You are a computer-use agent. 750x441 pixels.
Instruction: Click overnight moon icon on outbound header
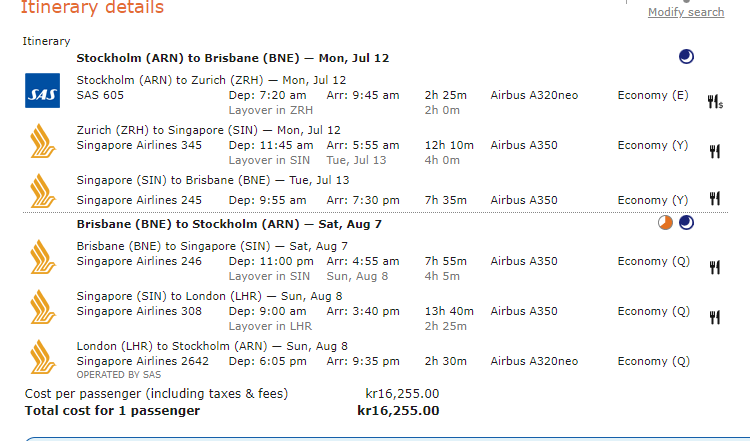686,57
